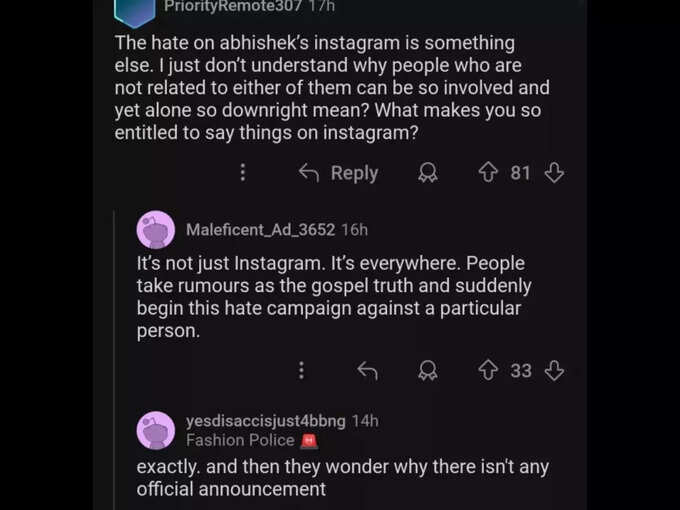Open options menu on Maleficent_Ad_3652's comment
Image resolution: width=680 pixels, height=510 pixels.
click(x=301, y=370)
